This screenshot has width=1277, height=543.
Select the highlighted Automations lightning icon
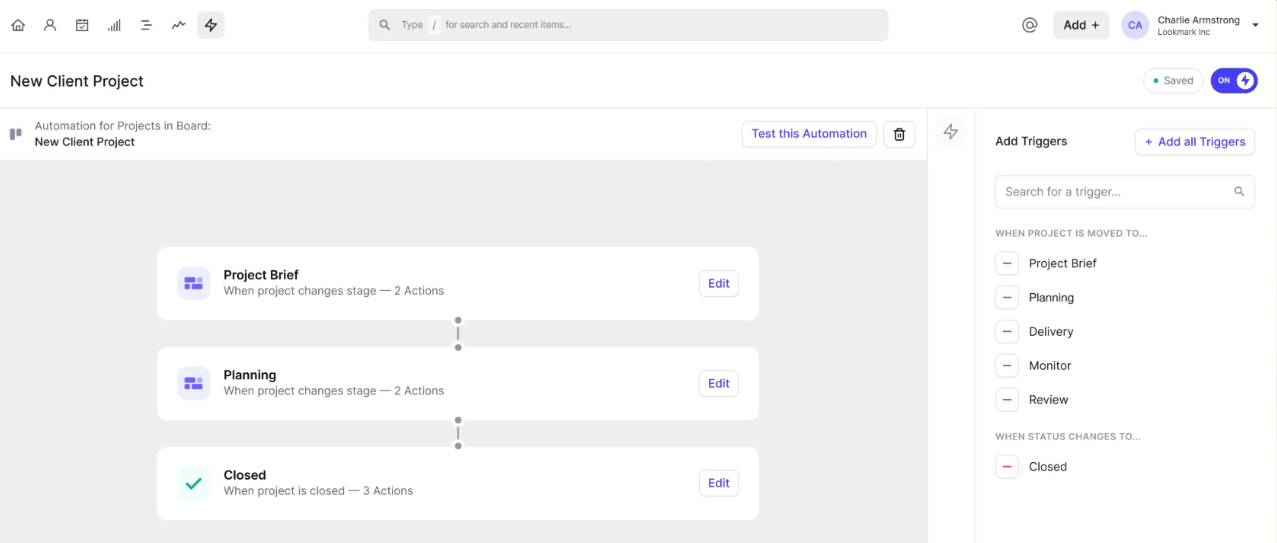click(210, 25)
